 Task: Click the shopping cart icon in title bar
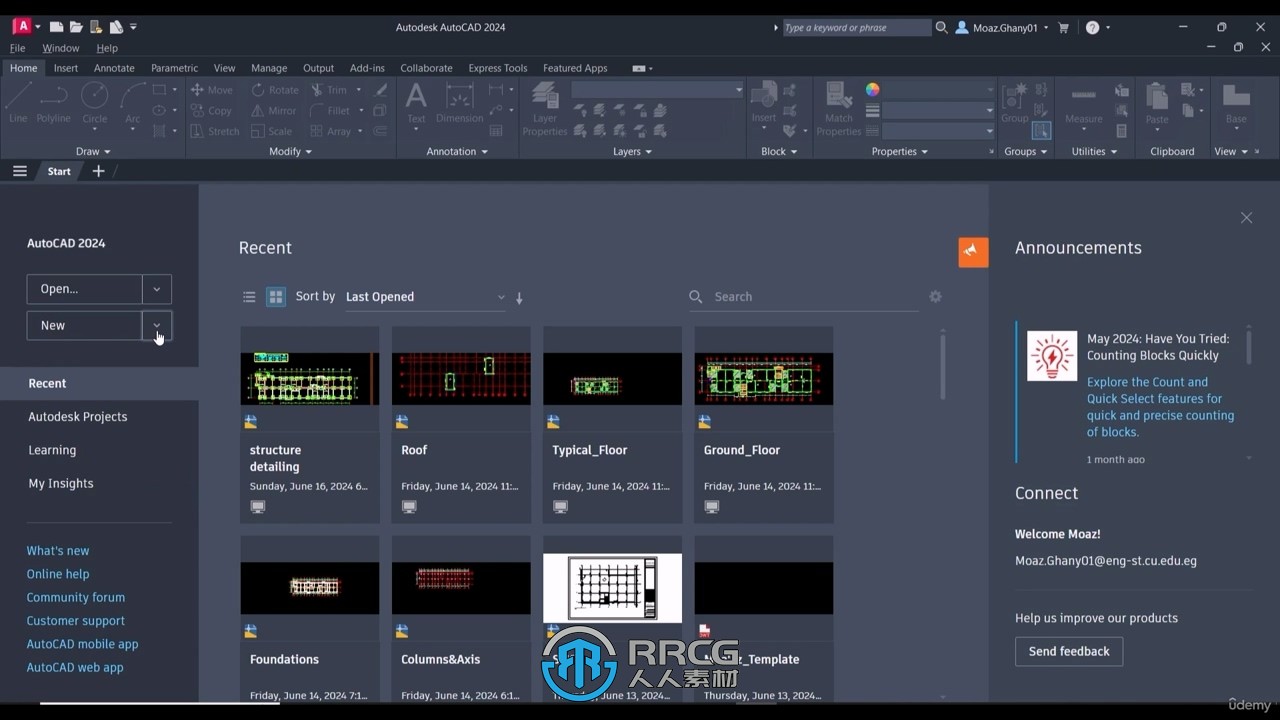[1063, 28]
